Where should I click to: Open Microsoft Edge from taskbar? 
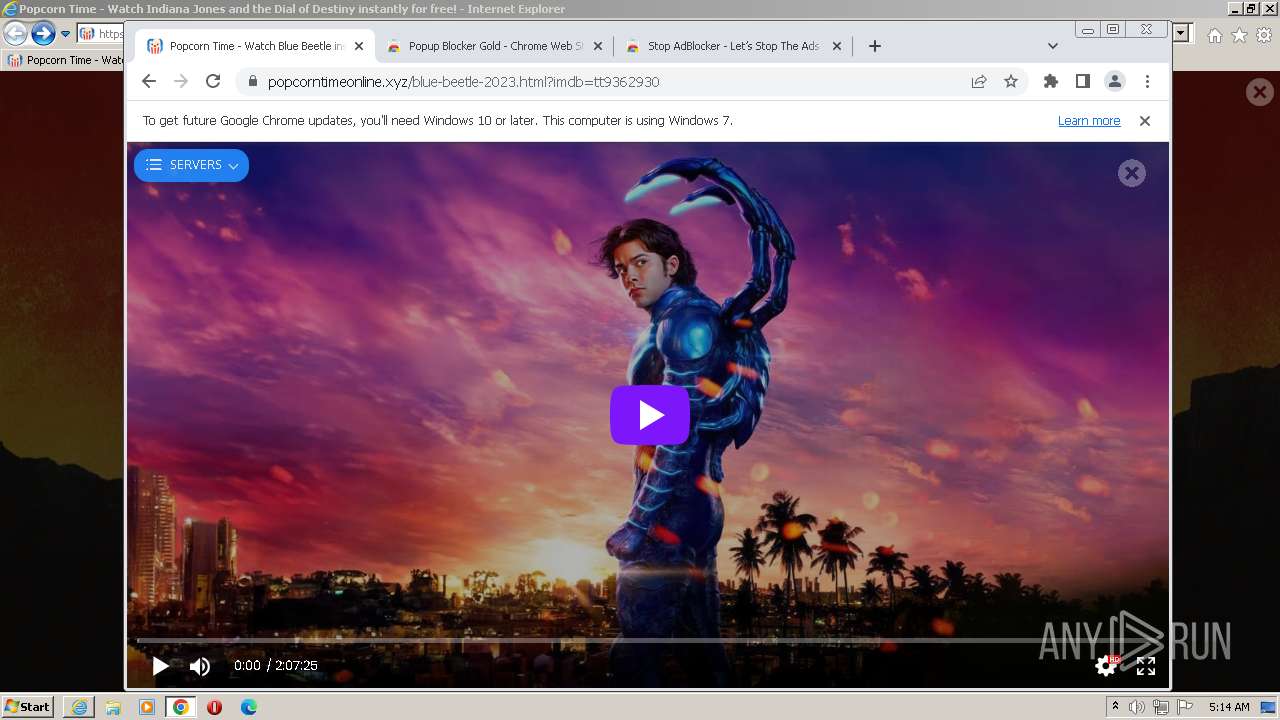click(249, 707)
